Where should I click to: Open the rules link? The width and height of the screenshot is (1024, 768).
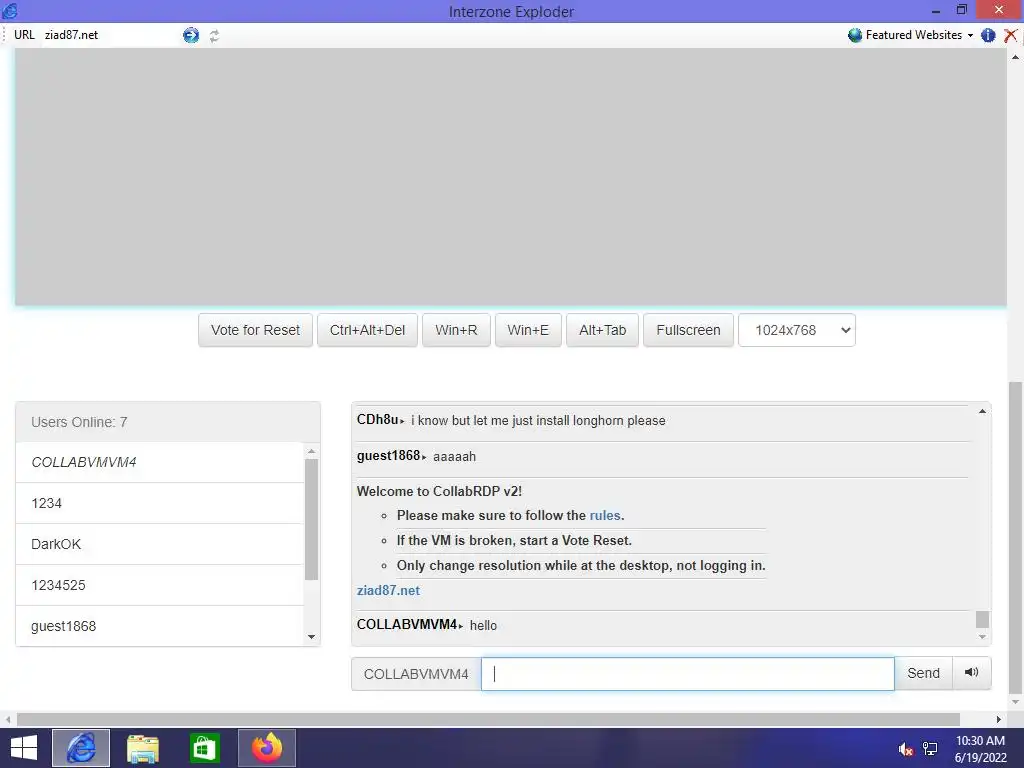[x=605, y=515]
